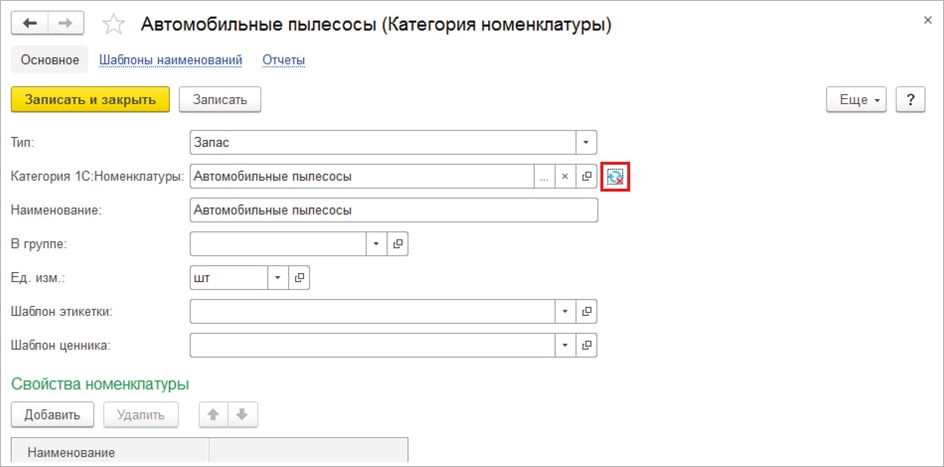Clear the Категория 1С:Номенклатуры field
944x467 pixels.
(x=565, y=177)
